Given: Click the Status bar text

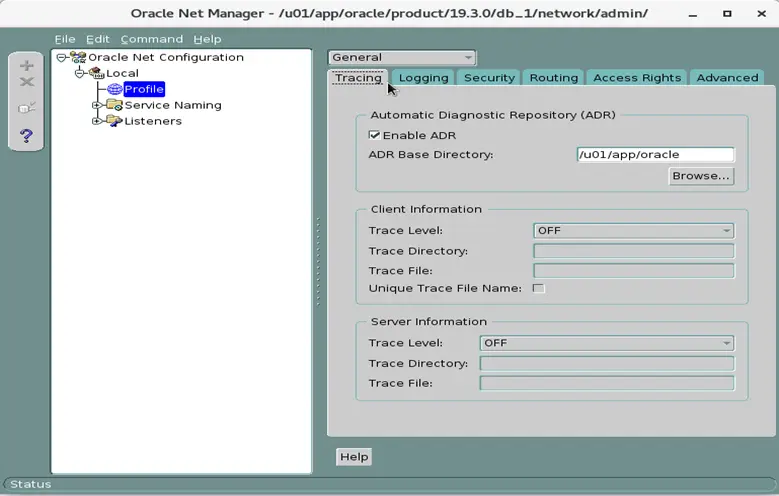Looking at the screenshot, I should (30, 484).
